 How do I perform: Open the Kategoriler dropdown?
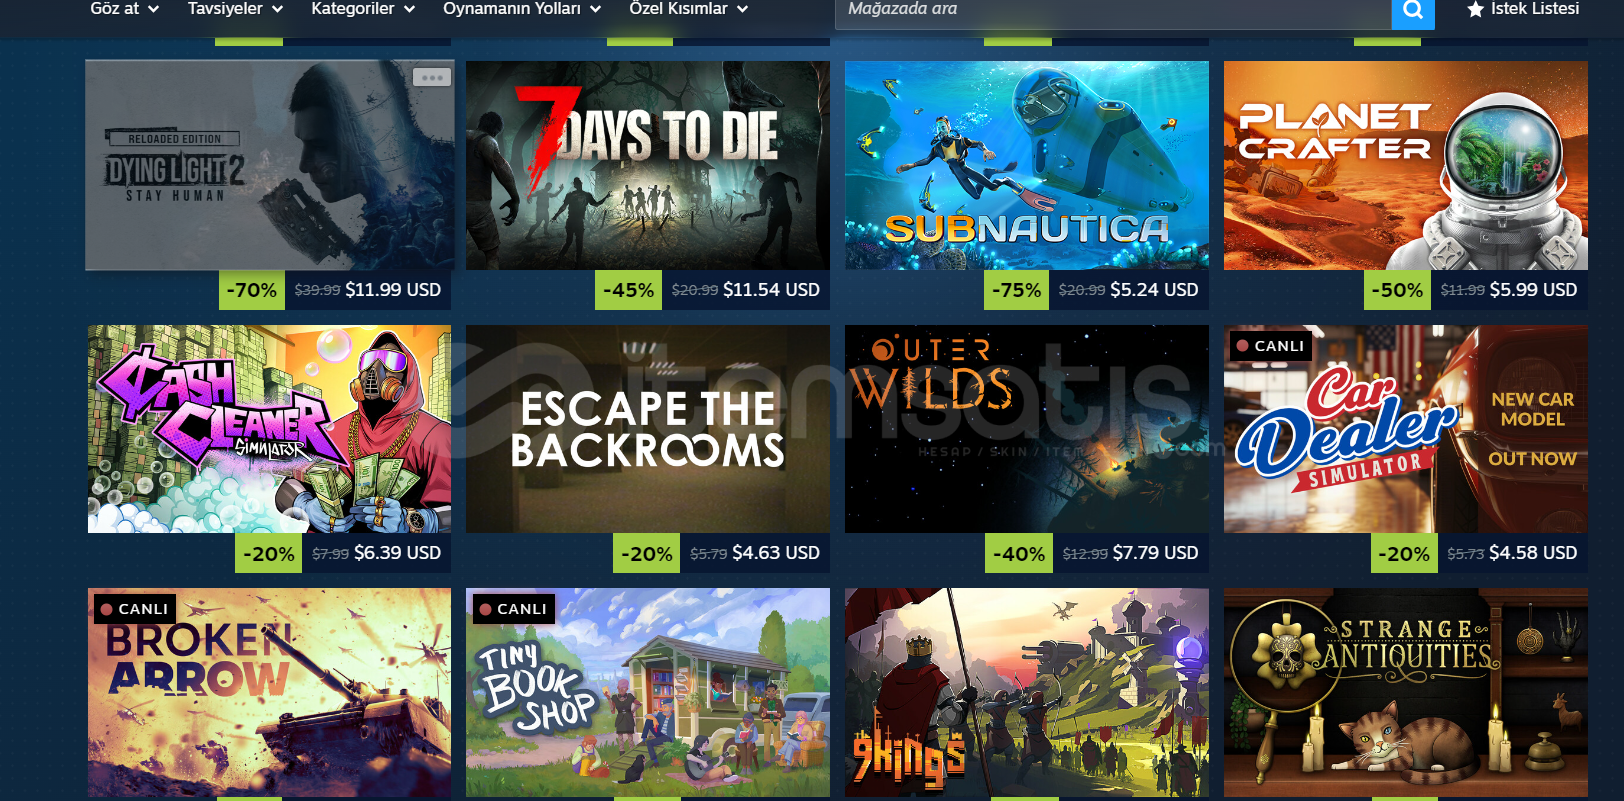tap(363, 9)
